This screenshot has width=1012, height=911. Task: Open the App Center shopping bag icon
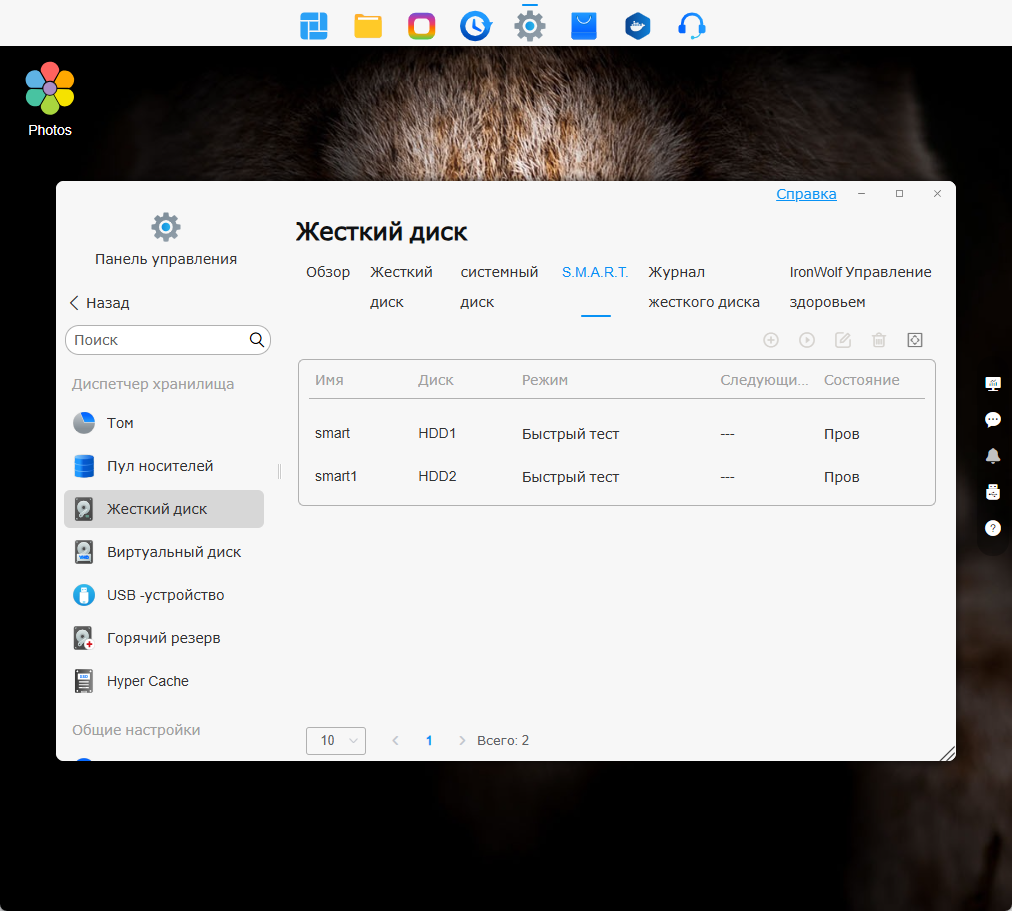click(583, 26)
